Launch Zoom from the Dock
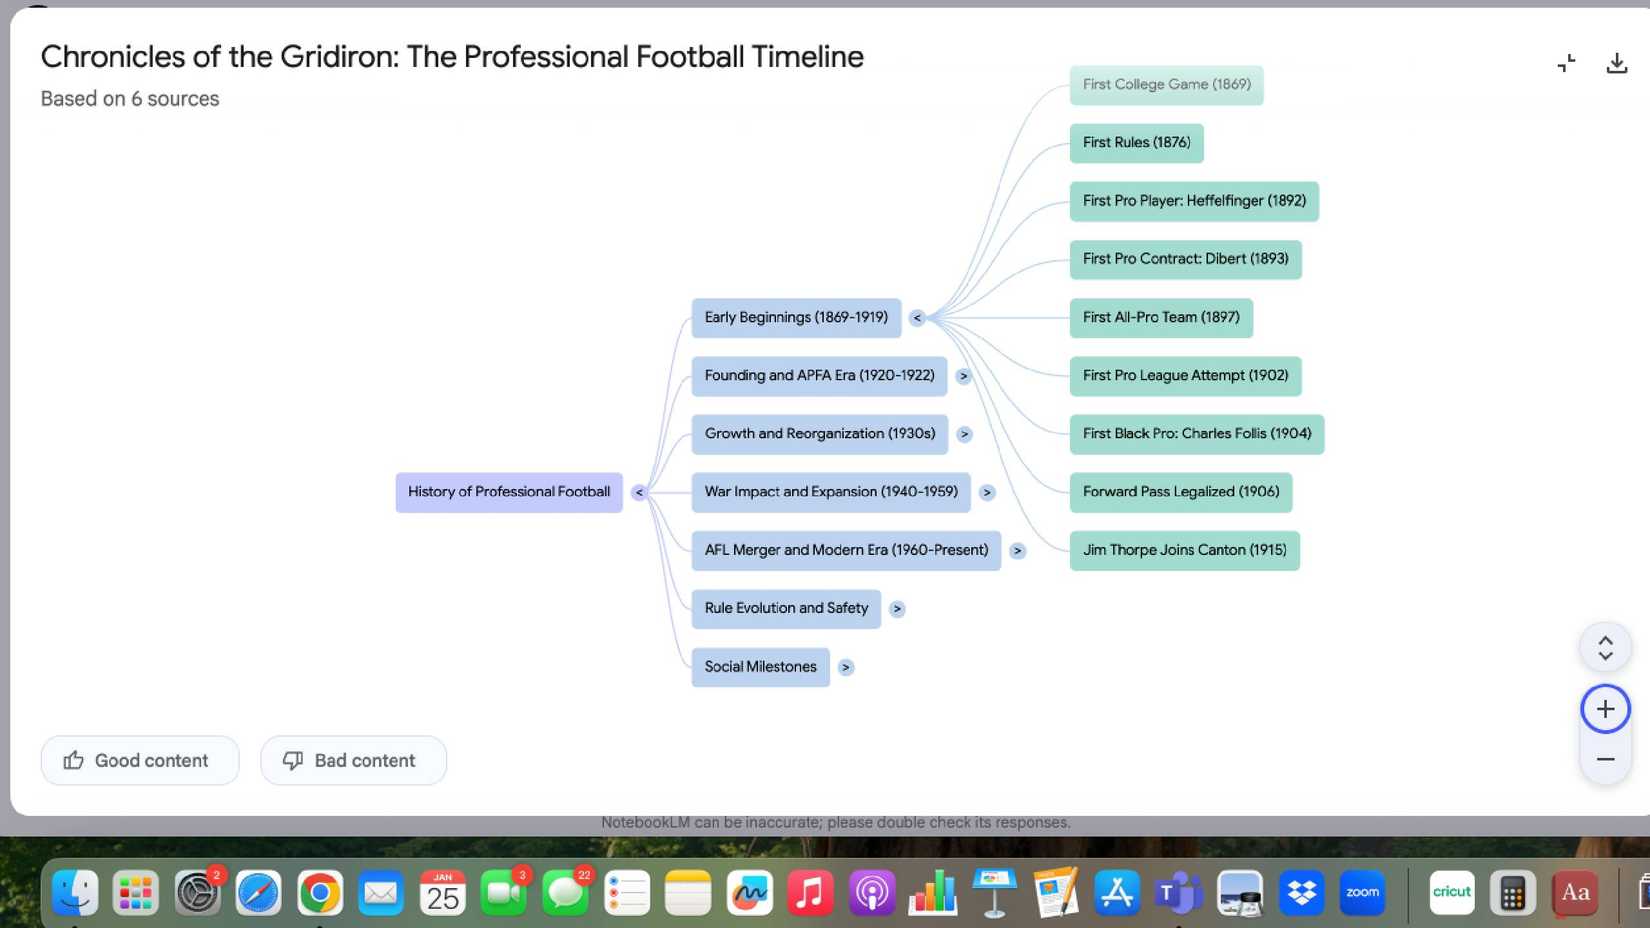Screen dimensions: 1650x928 1361,893
